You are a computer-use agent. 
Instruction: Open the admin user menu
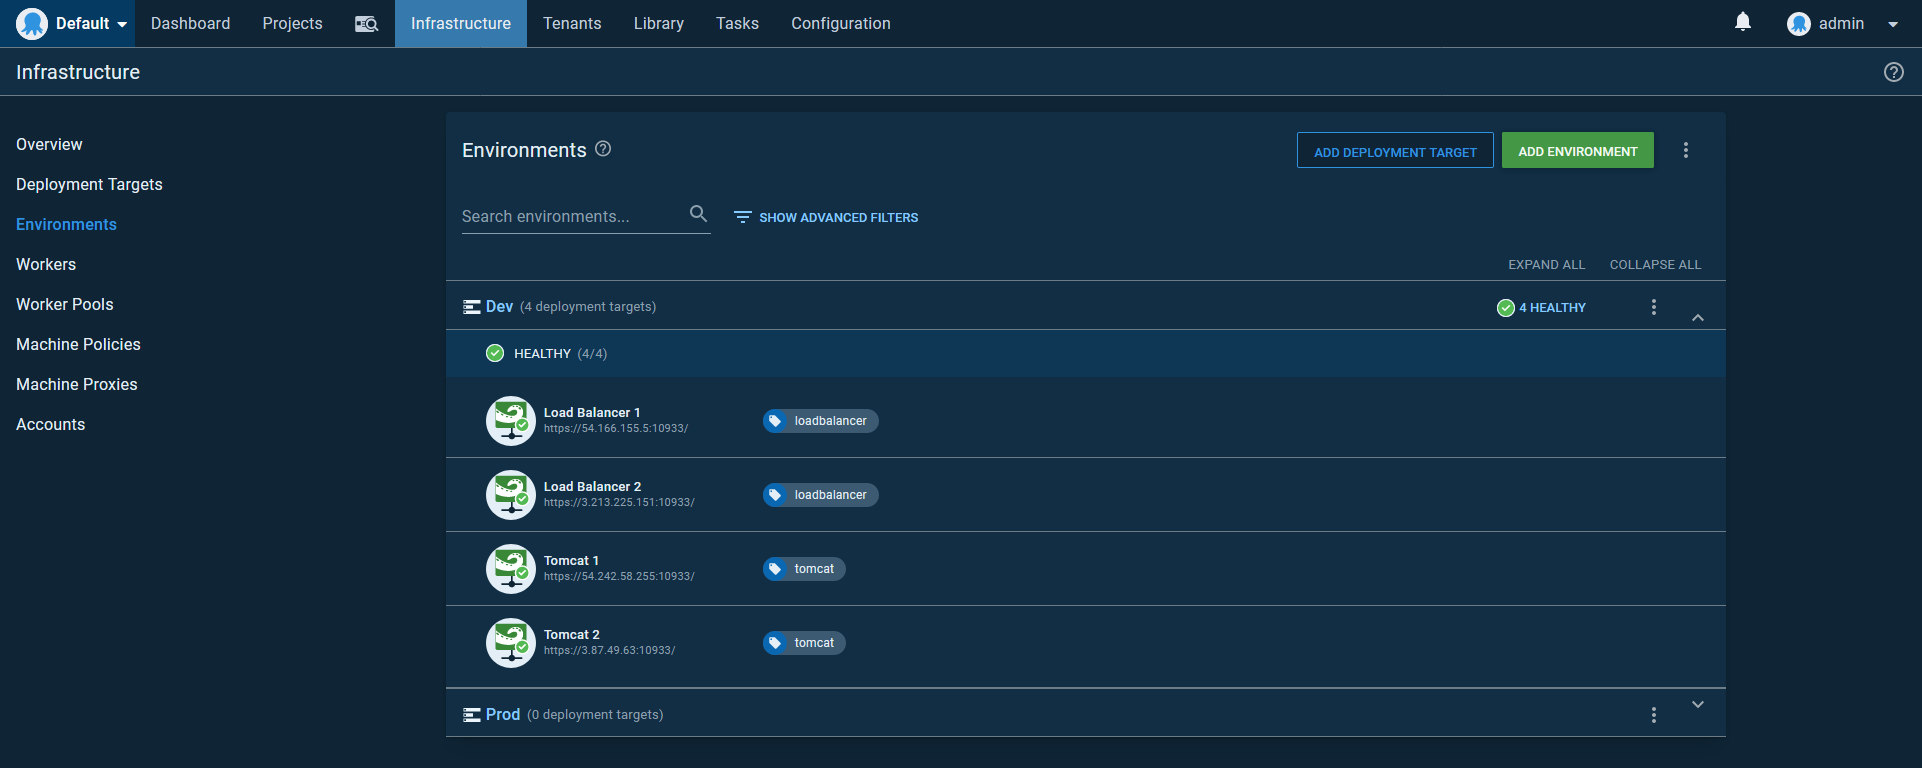click(x=1841, y=24)
